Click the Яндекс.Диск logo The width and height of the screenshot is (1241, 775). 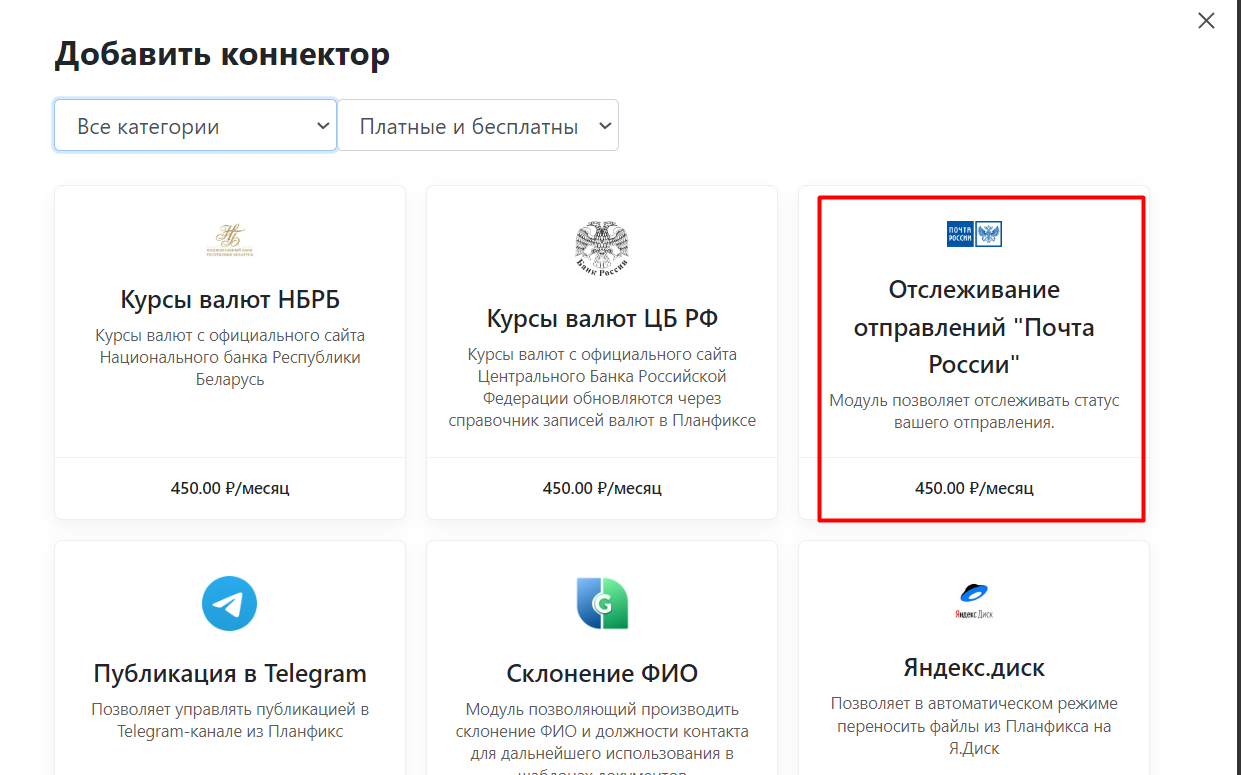pyautogui.click(x=974, y=601)
